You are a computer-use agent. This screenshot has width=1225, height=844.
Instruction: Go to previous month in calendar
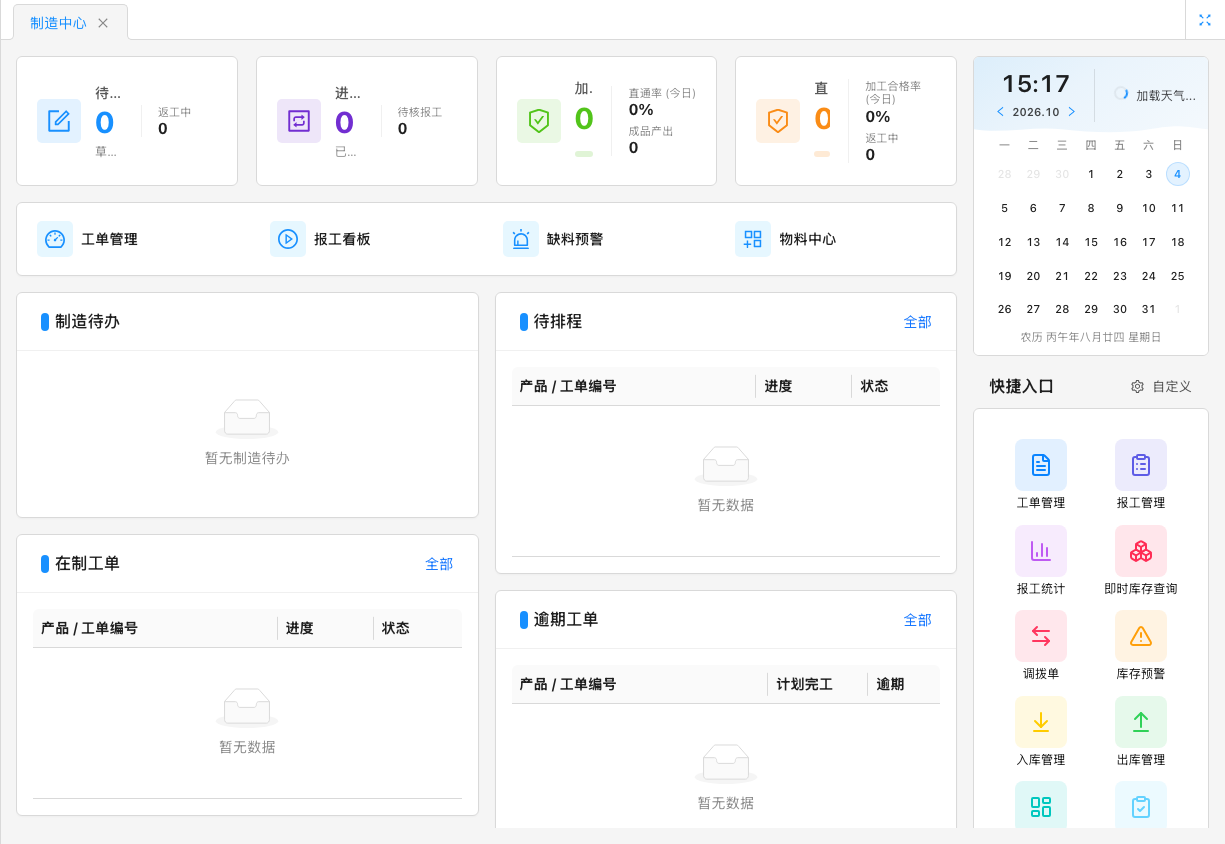1000,112
